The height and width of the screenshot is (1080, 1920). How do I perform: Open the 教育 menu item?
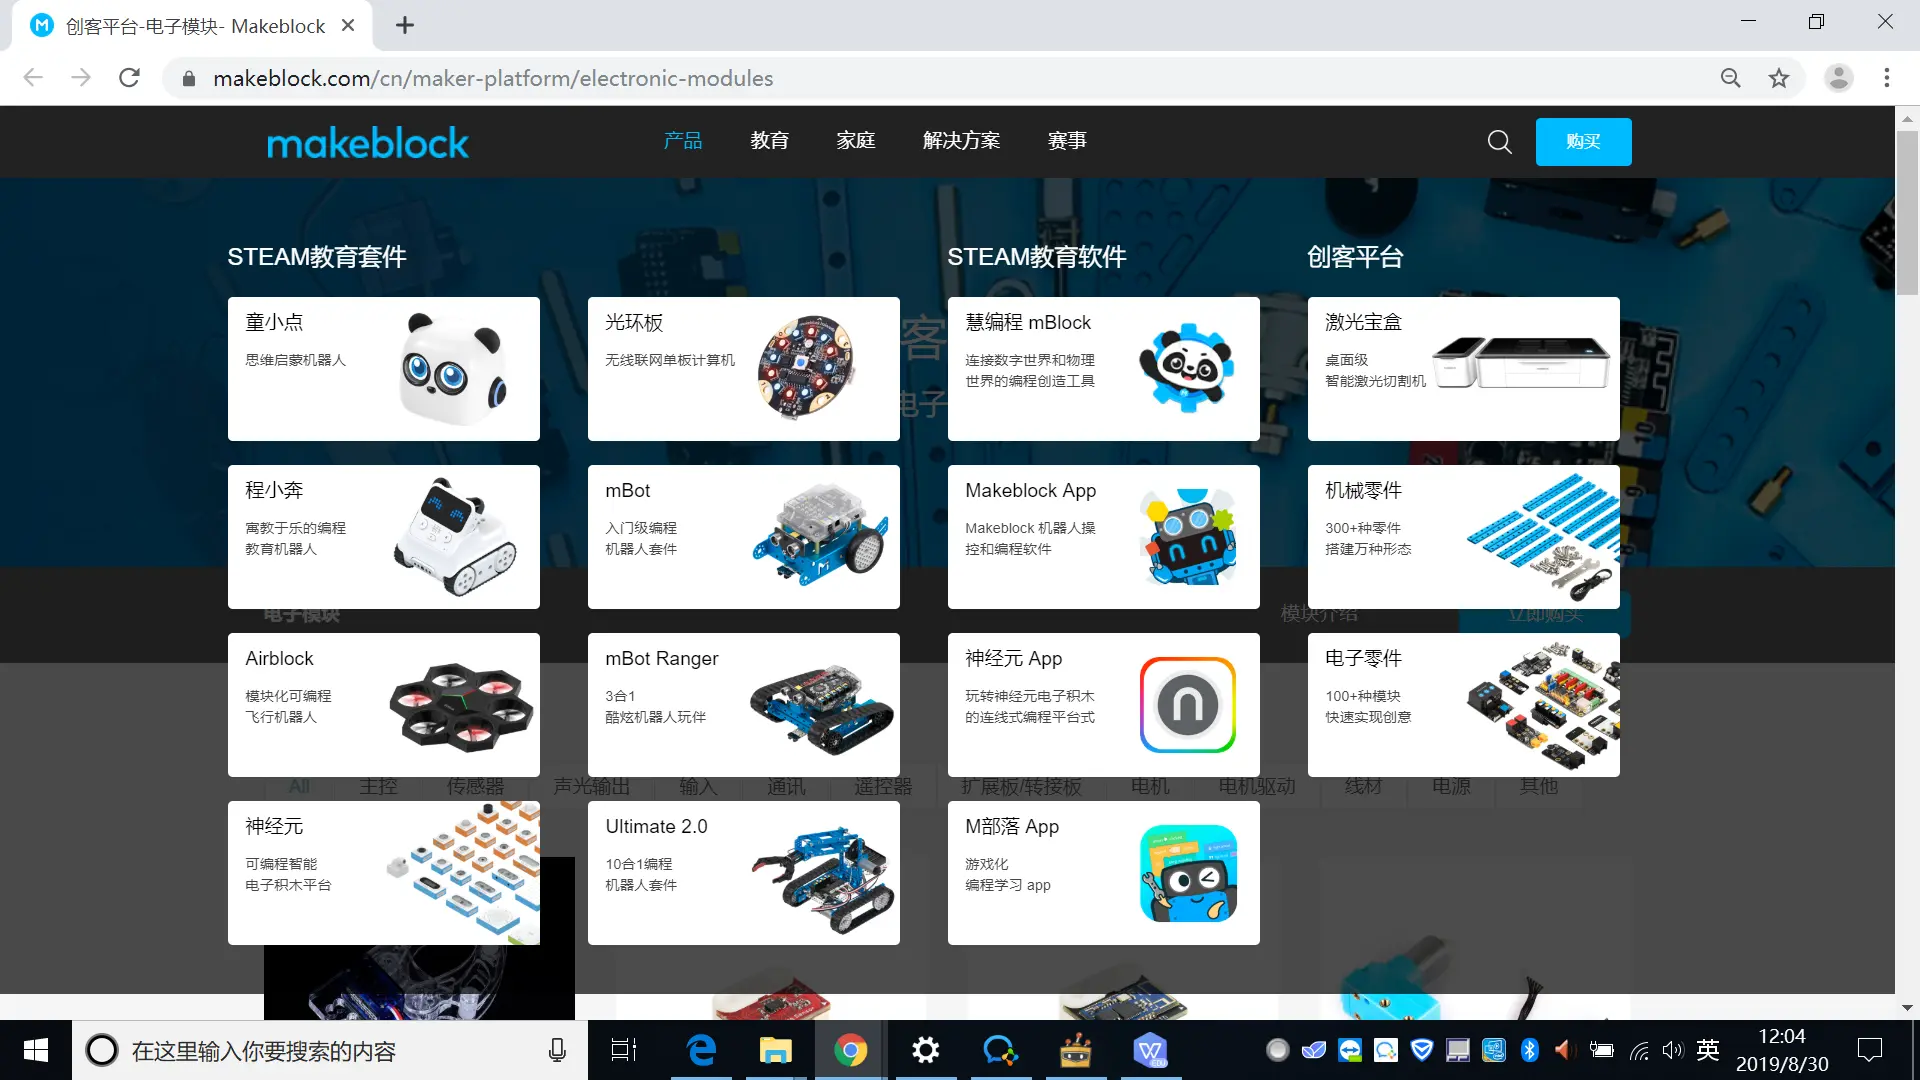click(769, 141)
